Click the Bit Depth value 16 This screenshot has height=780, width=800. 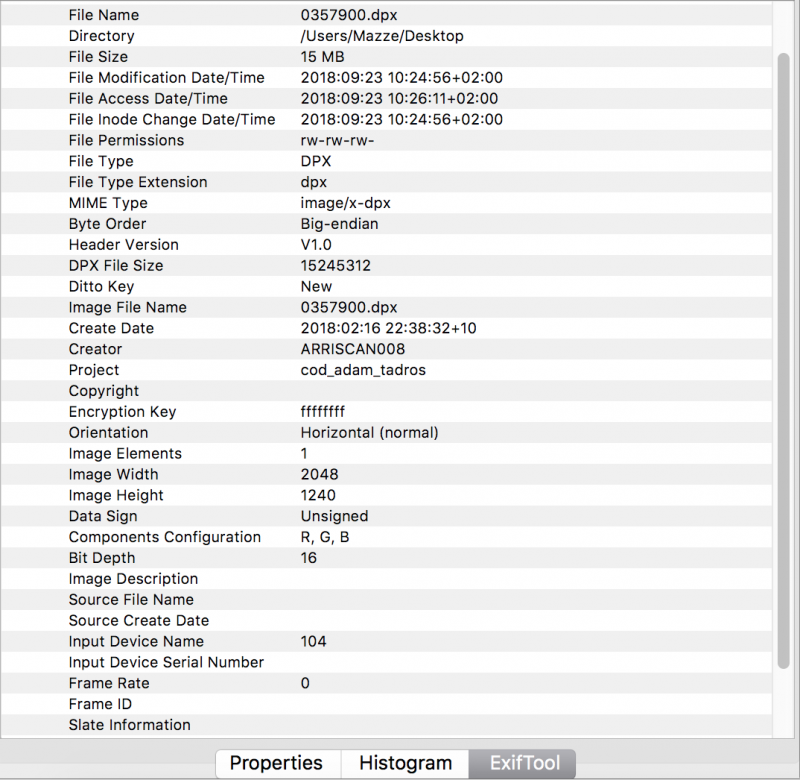point(307,558)
